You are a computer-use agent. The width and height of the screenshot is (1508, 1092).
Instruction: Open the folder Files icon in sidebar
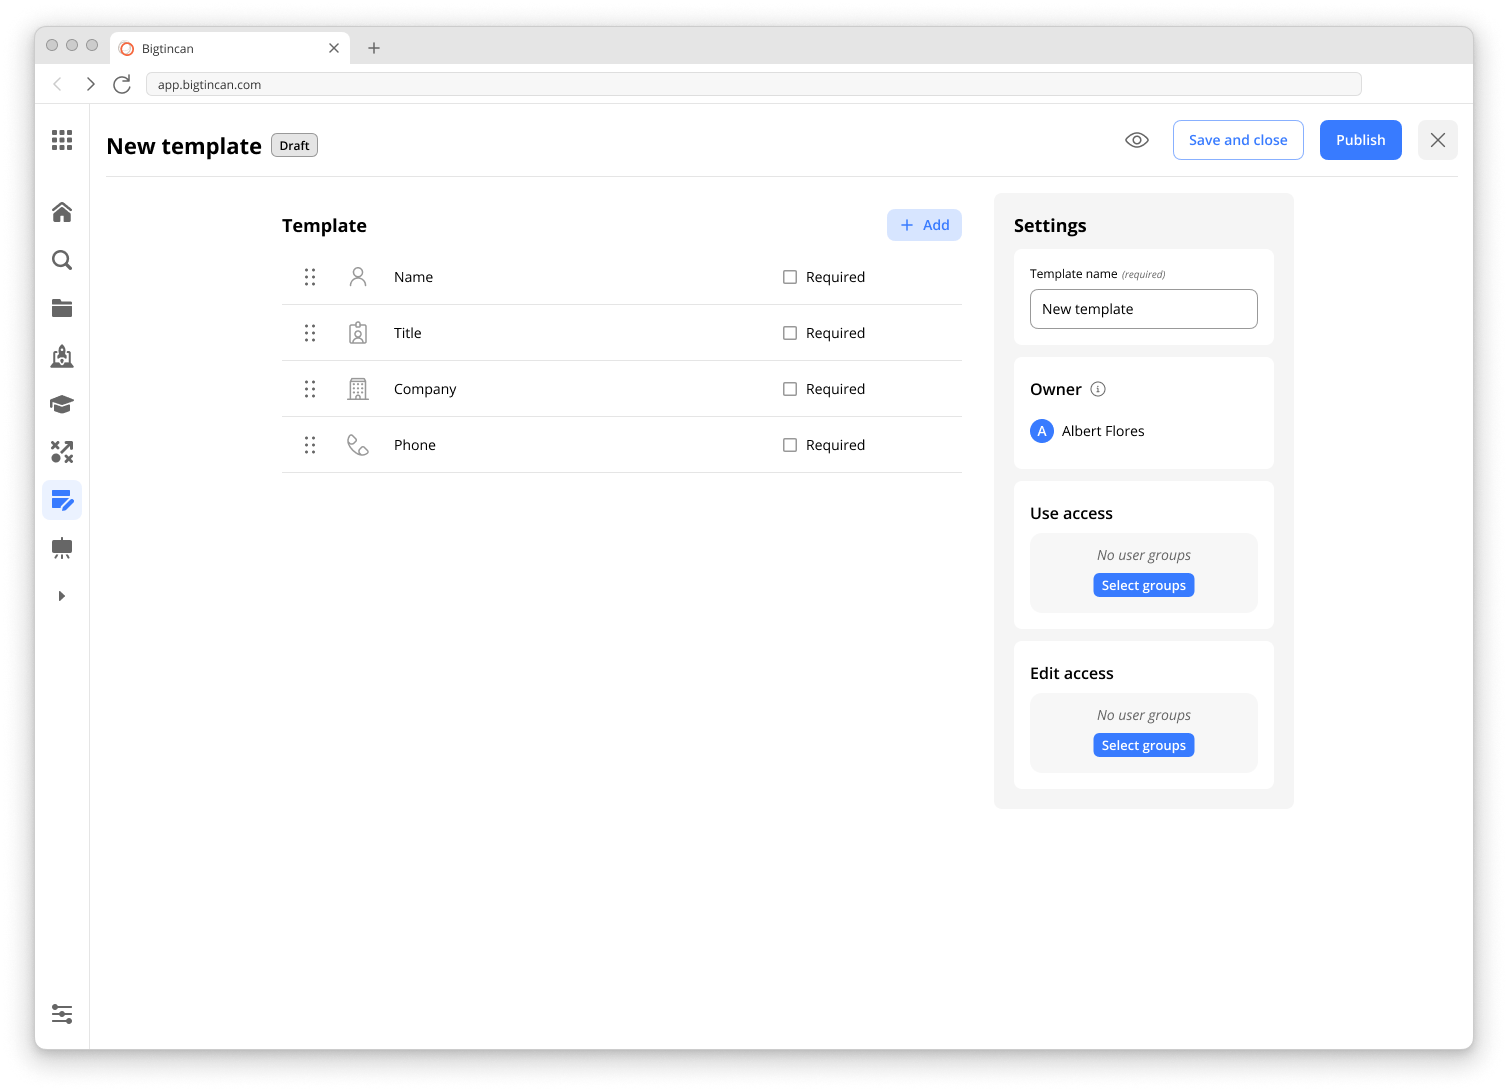click(x=62, y=308)
